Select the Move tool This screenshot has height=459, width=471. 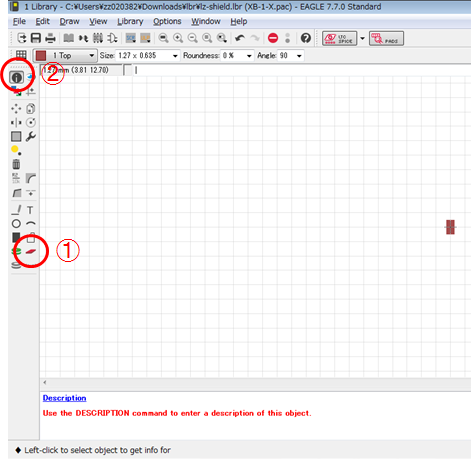(x=16, y=109)
